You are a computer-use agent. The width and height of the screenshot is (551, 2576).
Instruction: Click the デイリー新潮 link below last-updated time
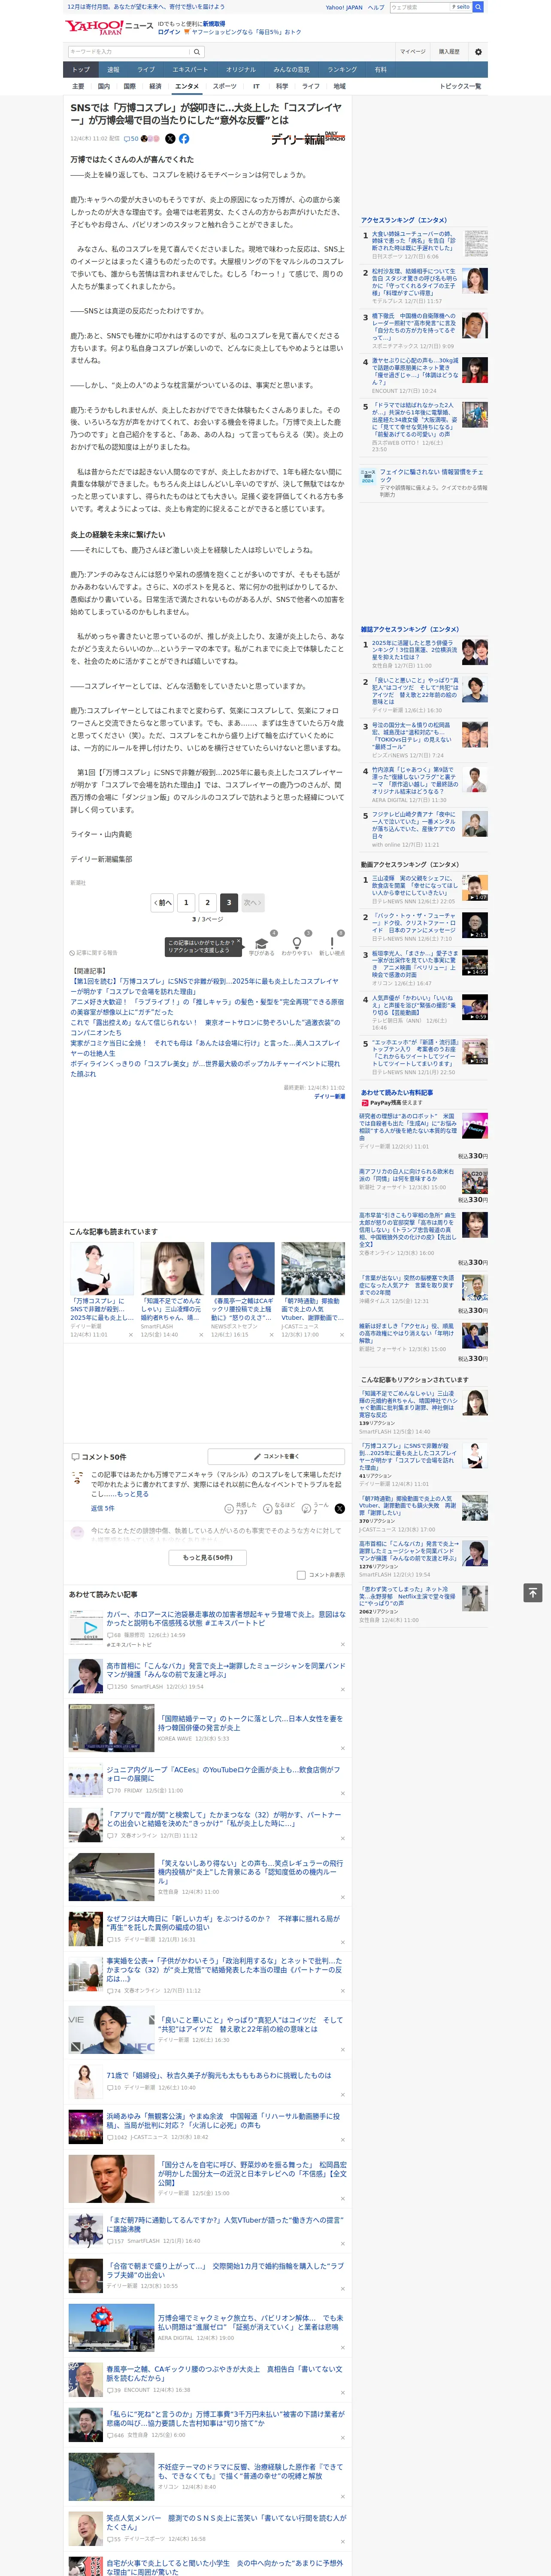coord(329,1096)
